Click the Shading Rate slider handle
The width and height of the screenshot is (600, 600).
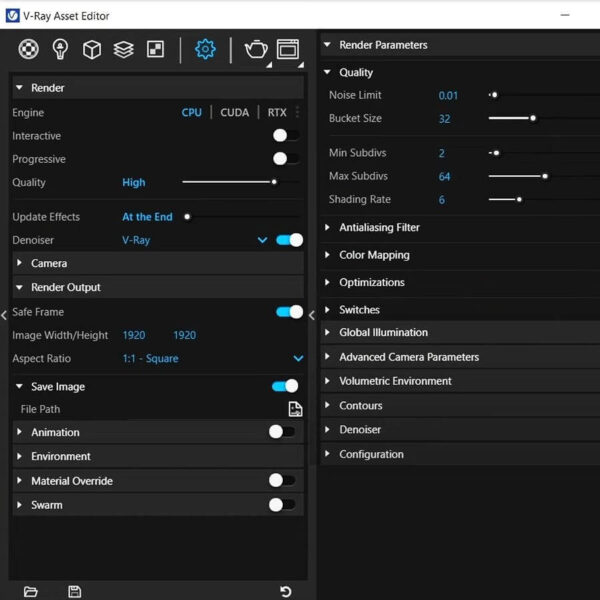[519, 199]
